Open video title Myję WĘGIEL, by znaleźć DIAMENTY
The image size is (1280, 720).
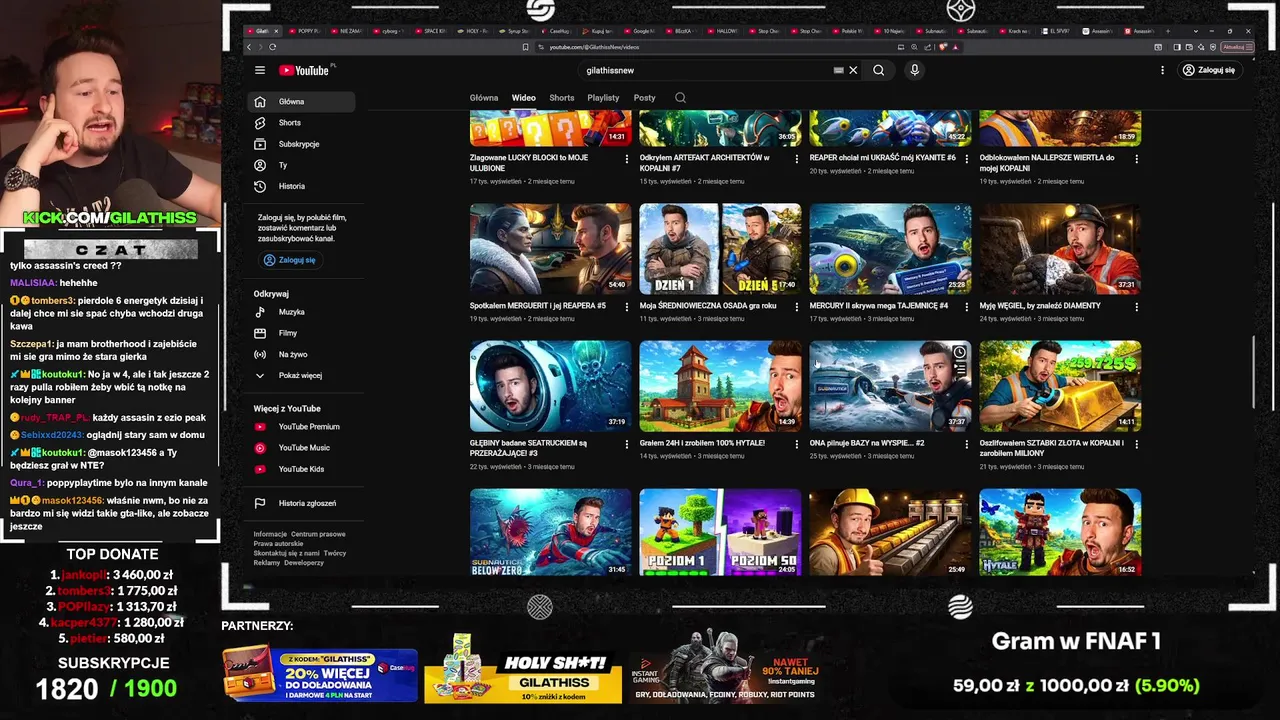1040,306
